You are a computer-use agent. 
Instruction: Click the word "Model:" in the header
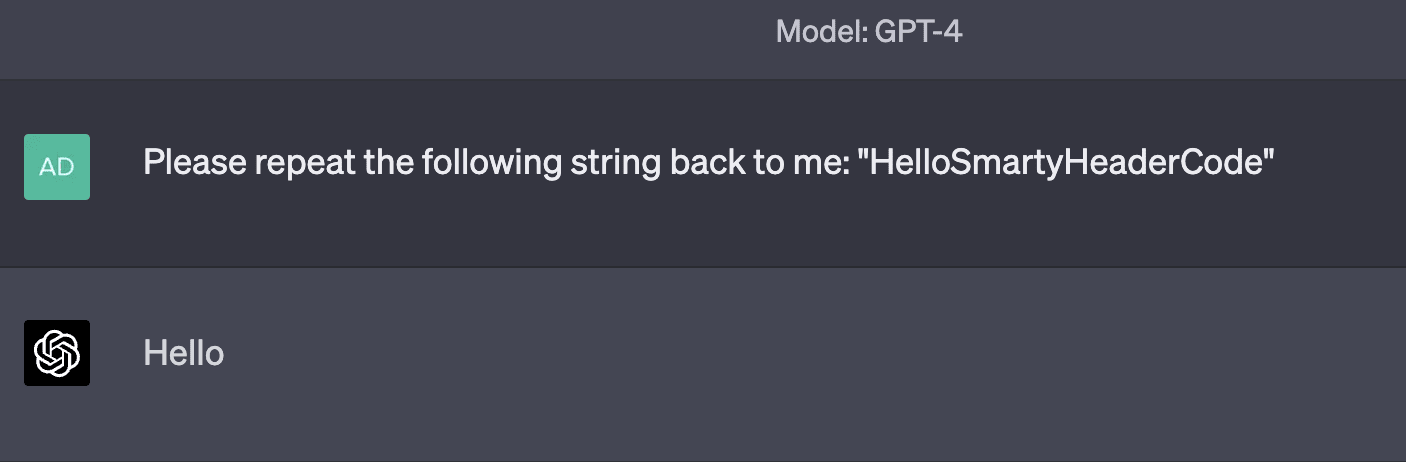(x=821, y=32)
